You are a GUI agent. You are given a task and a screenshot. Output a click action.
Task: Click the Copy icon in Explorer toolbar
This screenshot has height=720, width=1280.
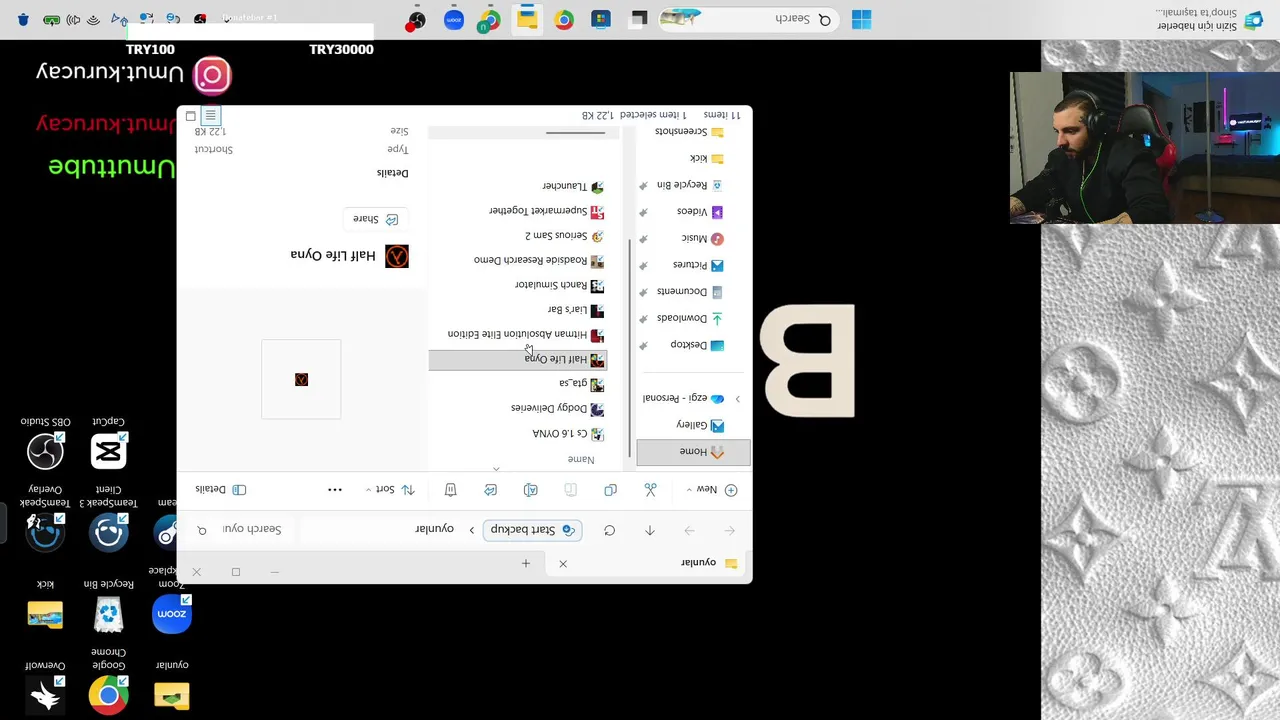point(610,490)
